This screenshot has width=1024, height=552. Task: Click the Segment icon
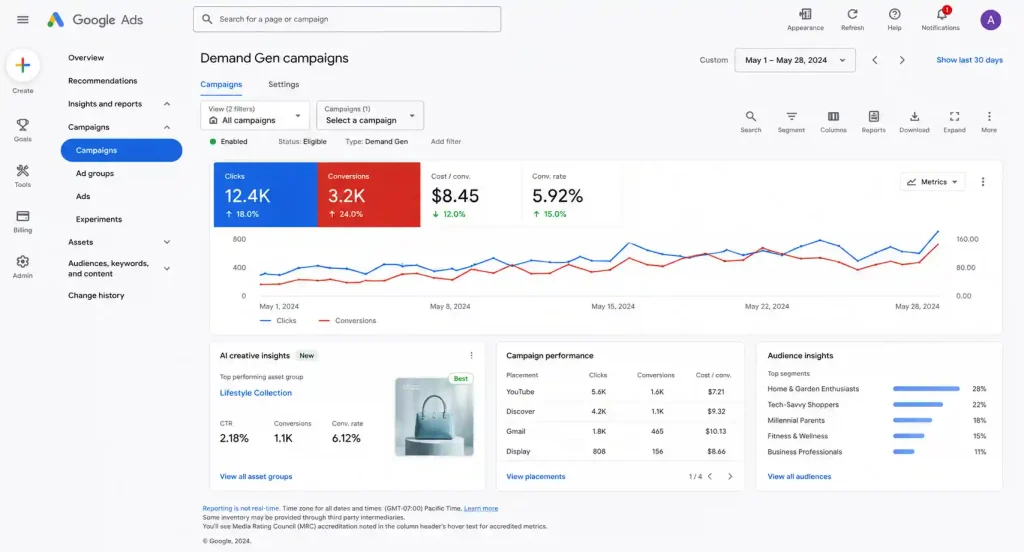791,121
